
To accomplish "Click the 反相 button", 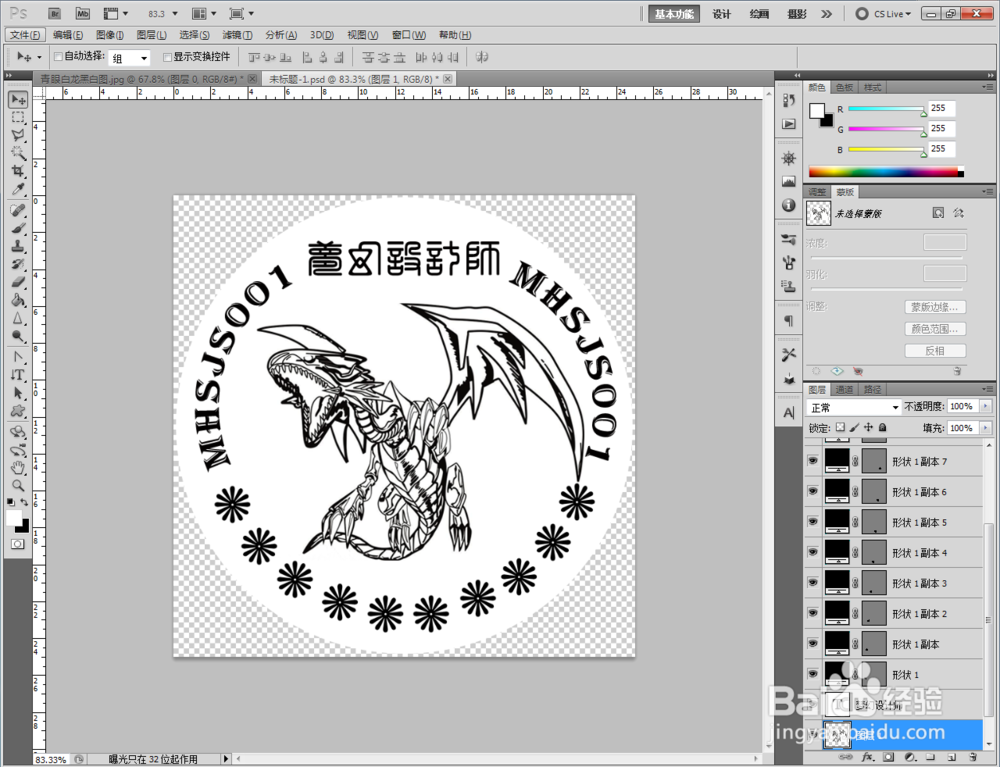I will pyautogui.click(x=935, y=351).
